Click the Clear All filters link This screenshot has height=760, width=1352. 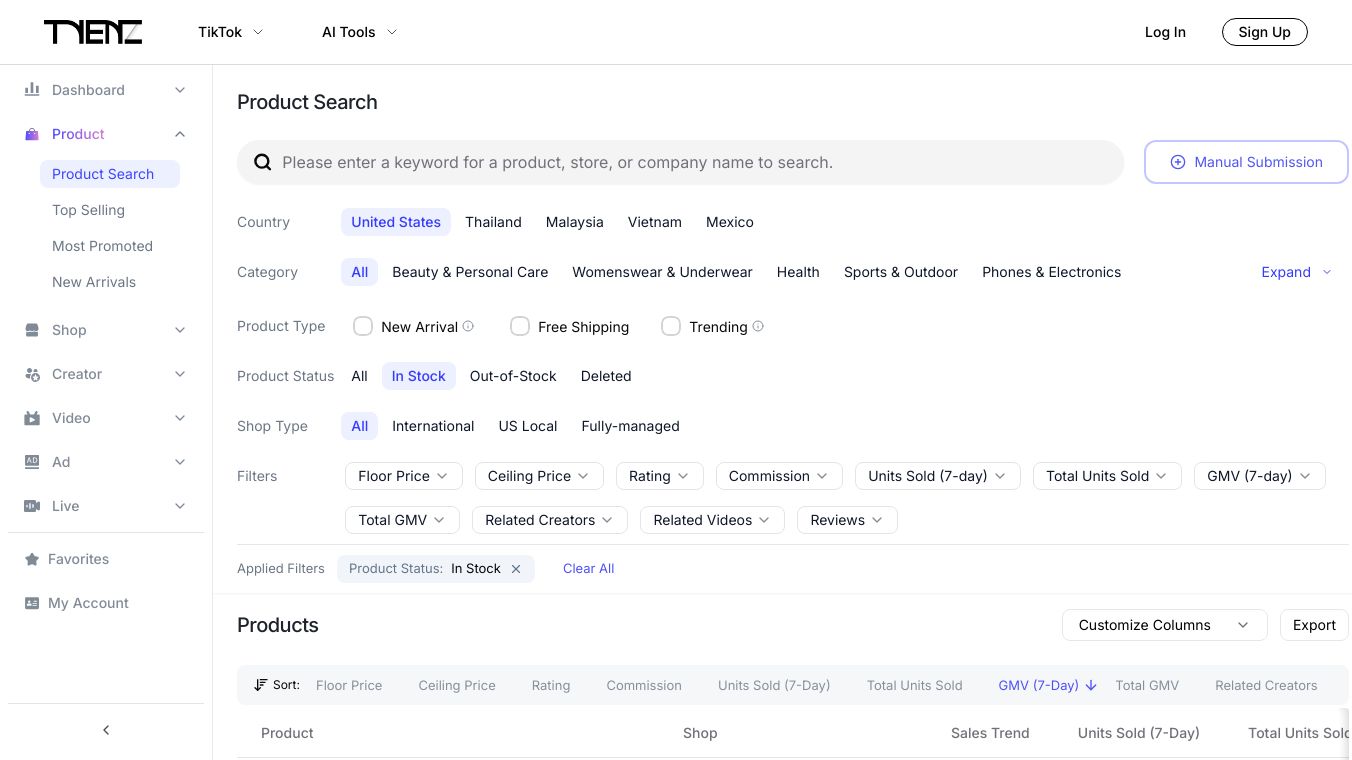coord(588,569)
